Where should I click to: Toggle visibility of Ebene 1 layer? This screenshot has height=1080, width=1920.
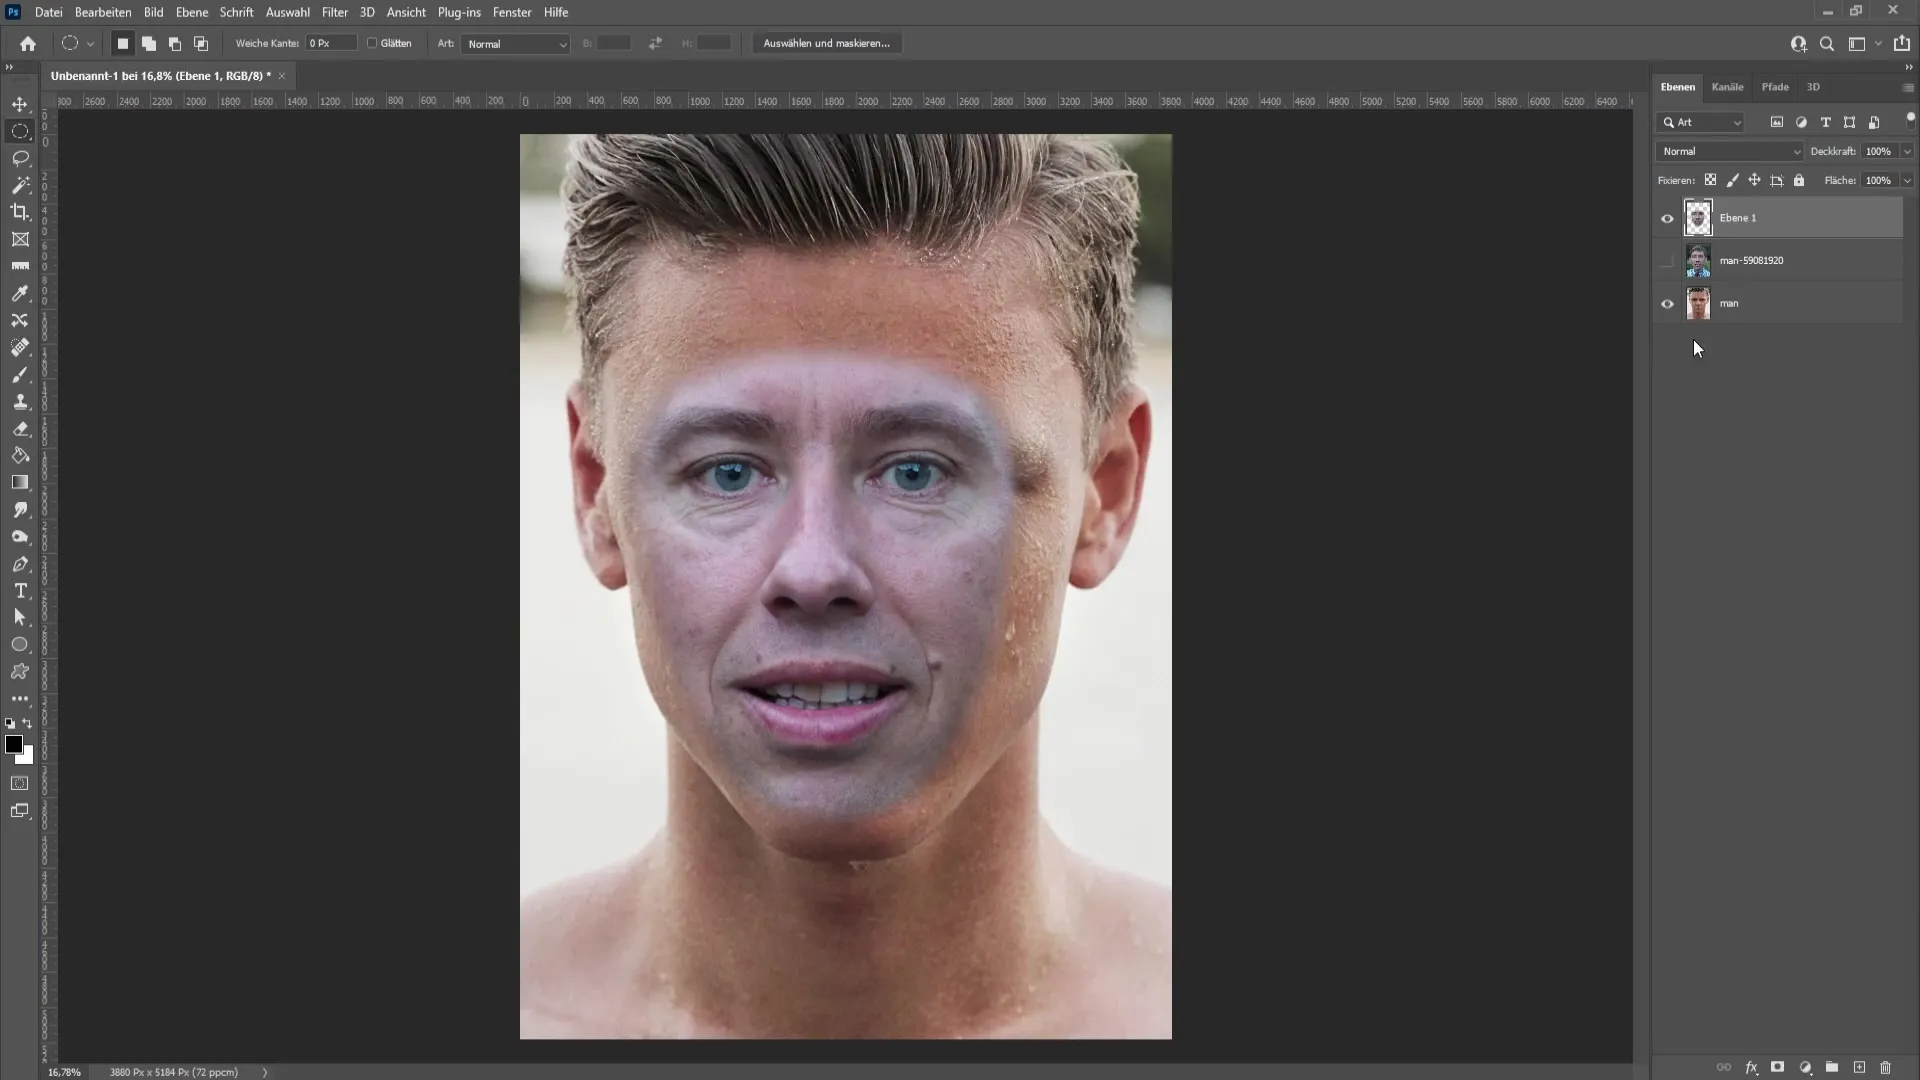[1667, 216]
